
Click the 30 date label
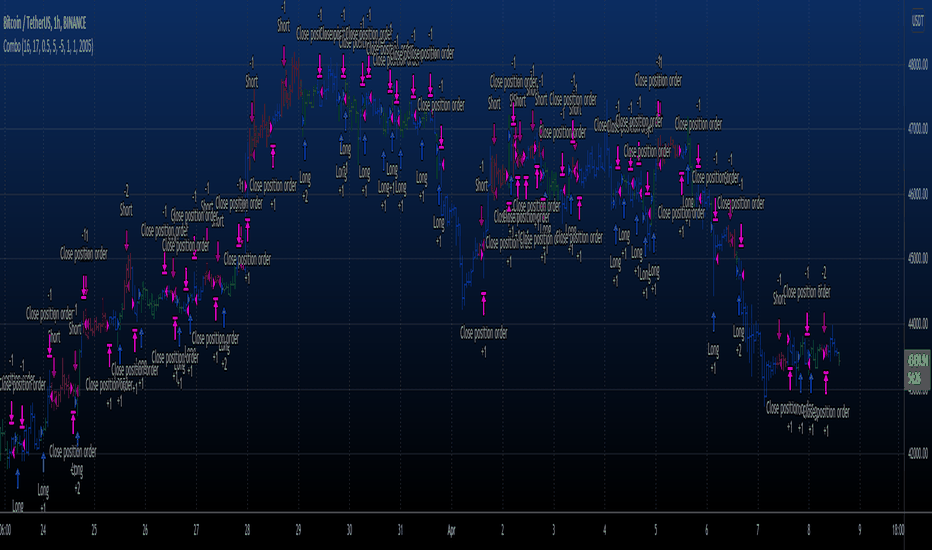(350, 530)
